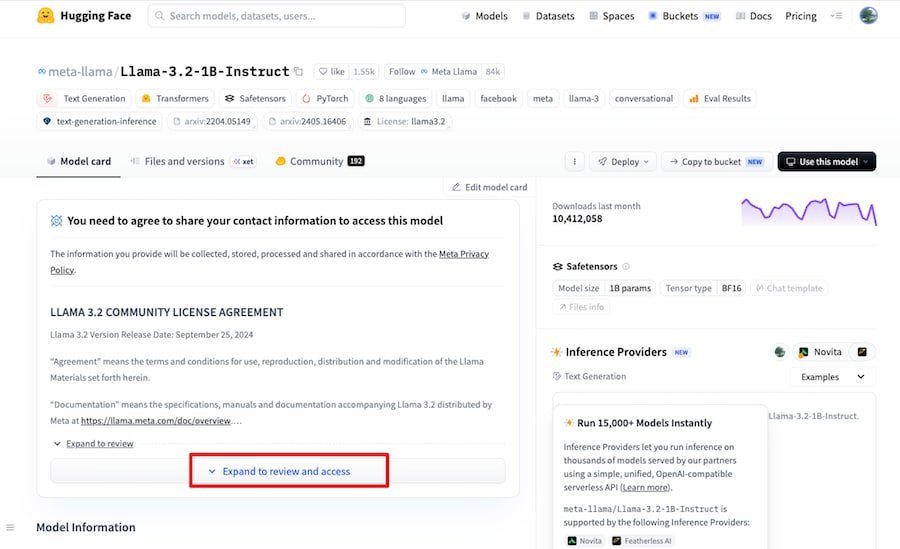Screen dimensions: 900x549
Task: Click the Inference Providers heading
Action: tap(616, 352)
